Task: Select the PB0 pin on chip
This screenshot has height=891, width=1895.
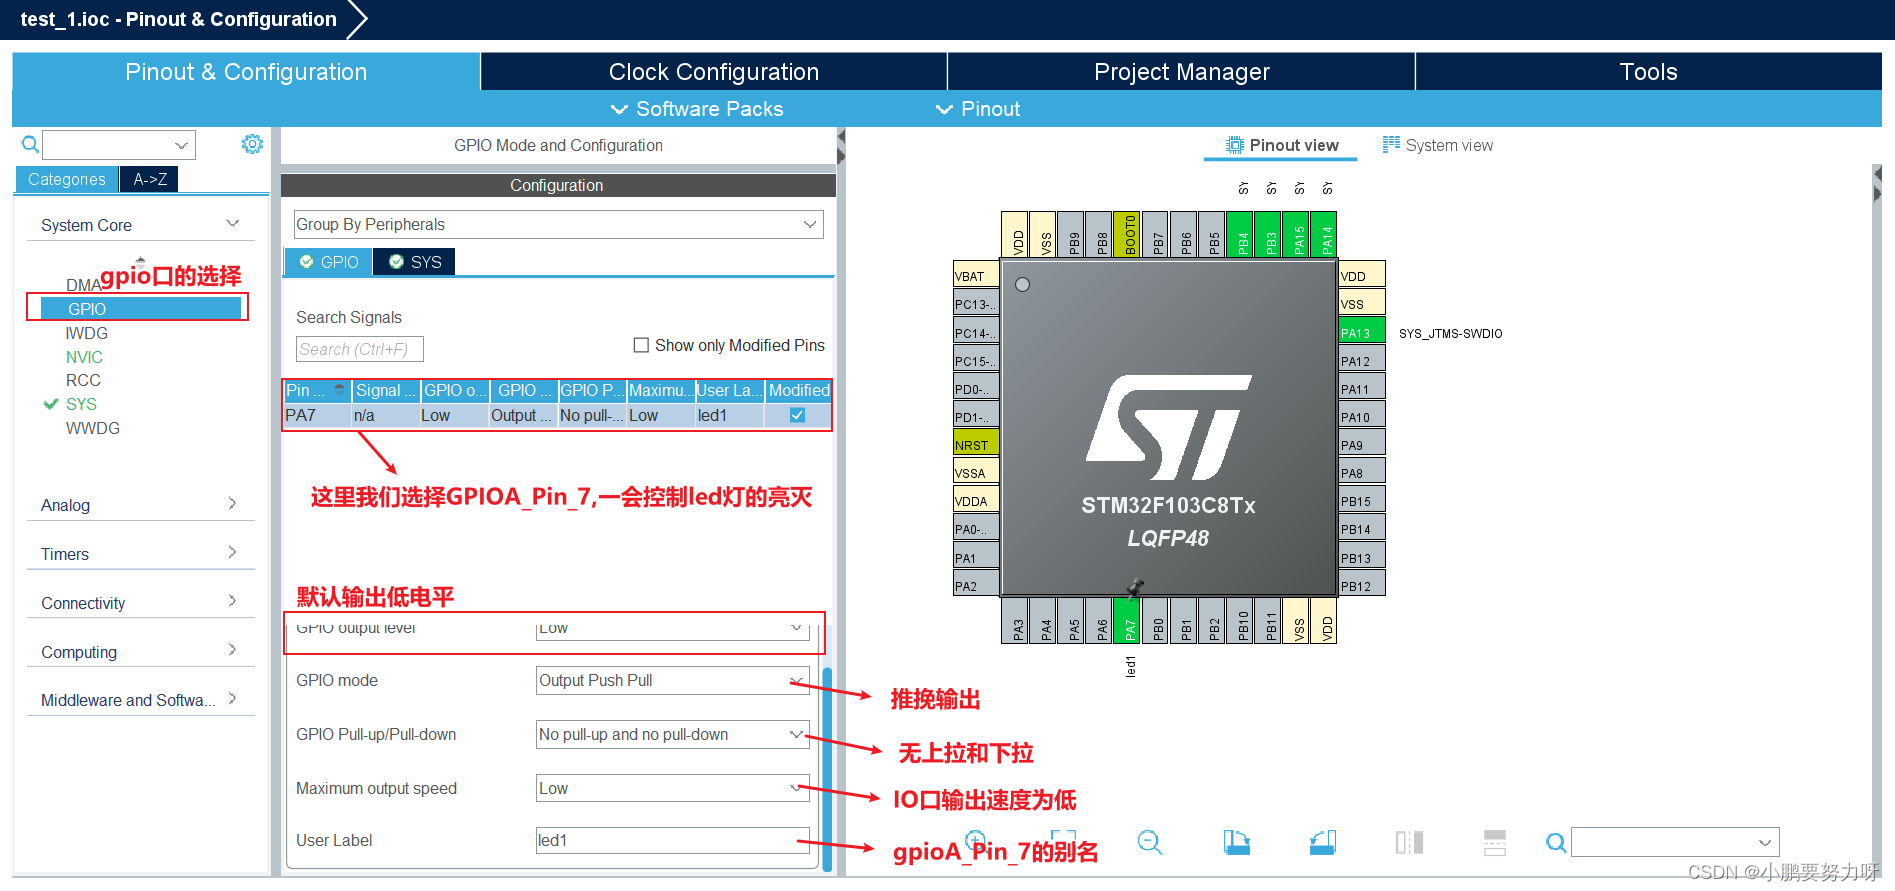Action: click(1154, 620)
